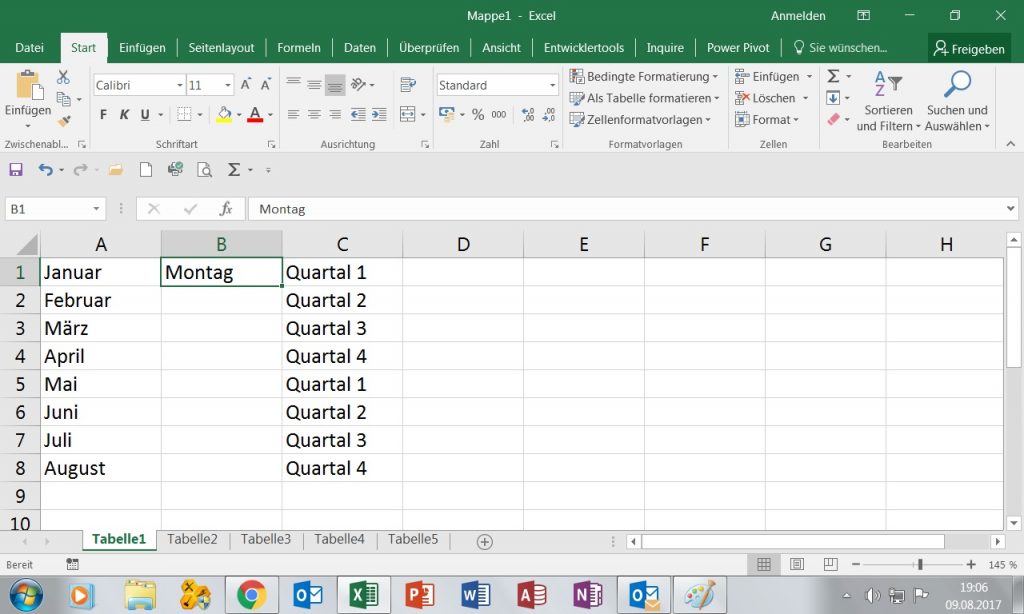Toggle center horizontal alignment
Viewport: 1024px width, 614px height.
(x=314, y=115)
